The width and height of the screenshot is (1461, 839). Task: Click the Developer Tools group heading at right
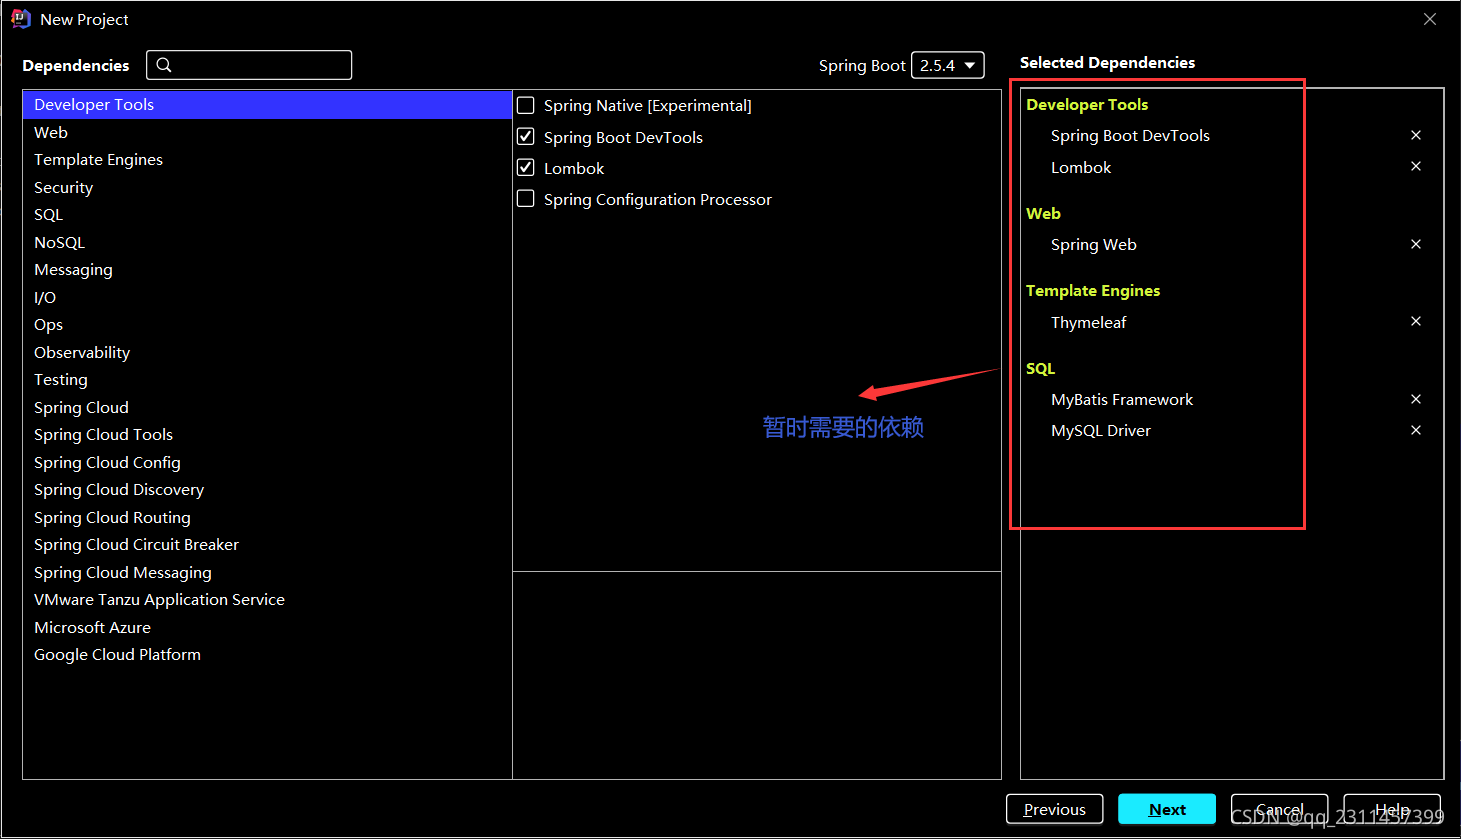pos(1087,105)
